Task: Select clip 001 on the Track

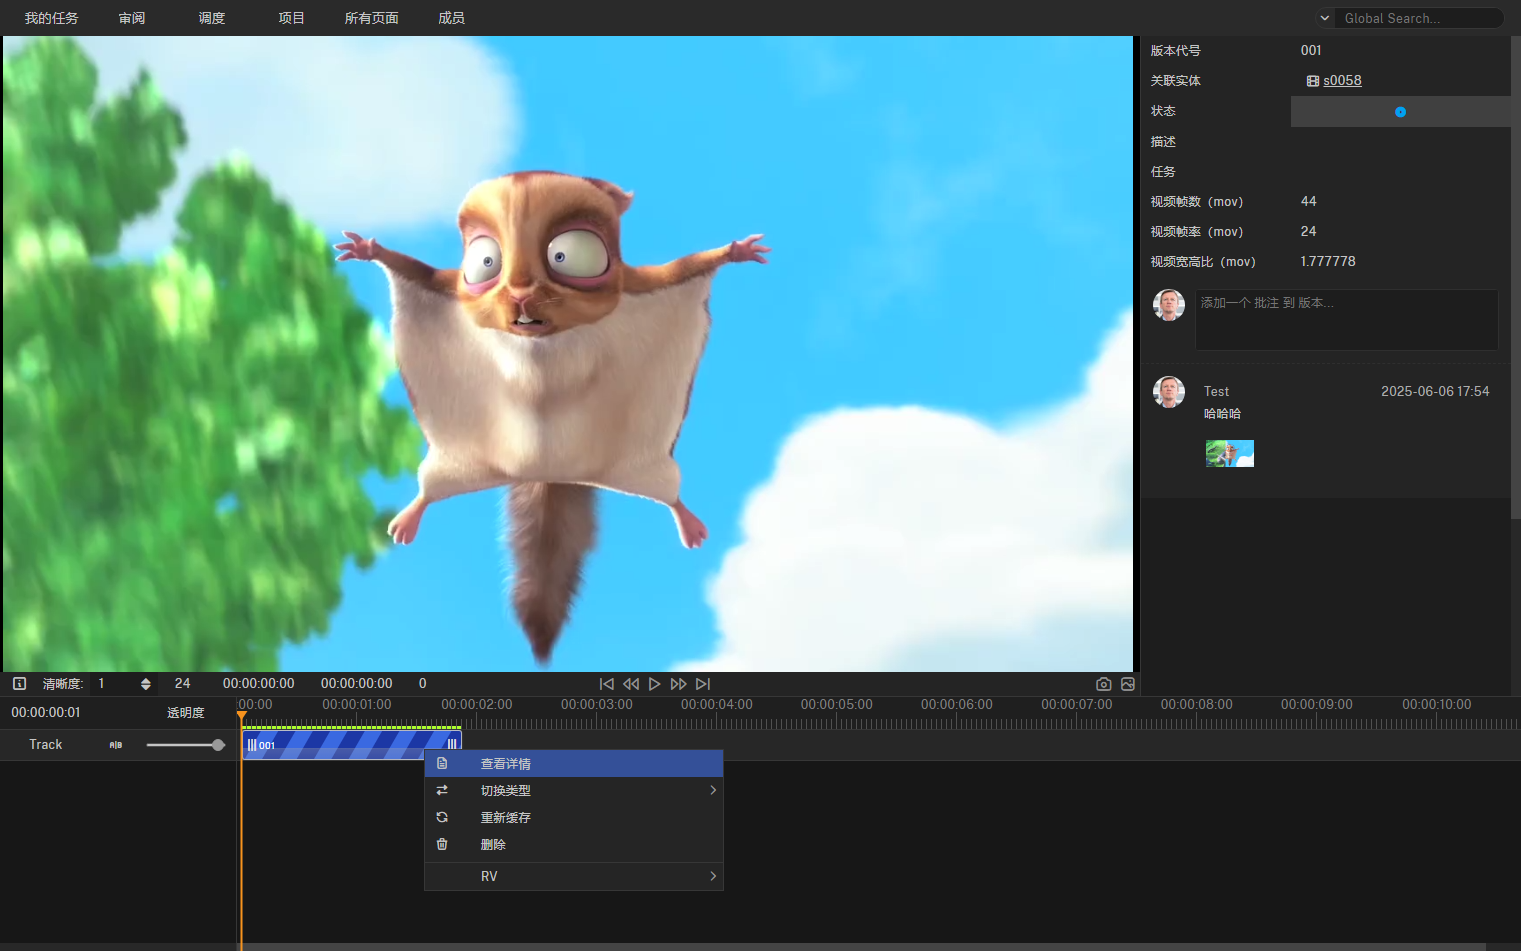Action: pos(351,745)
